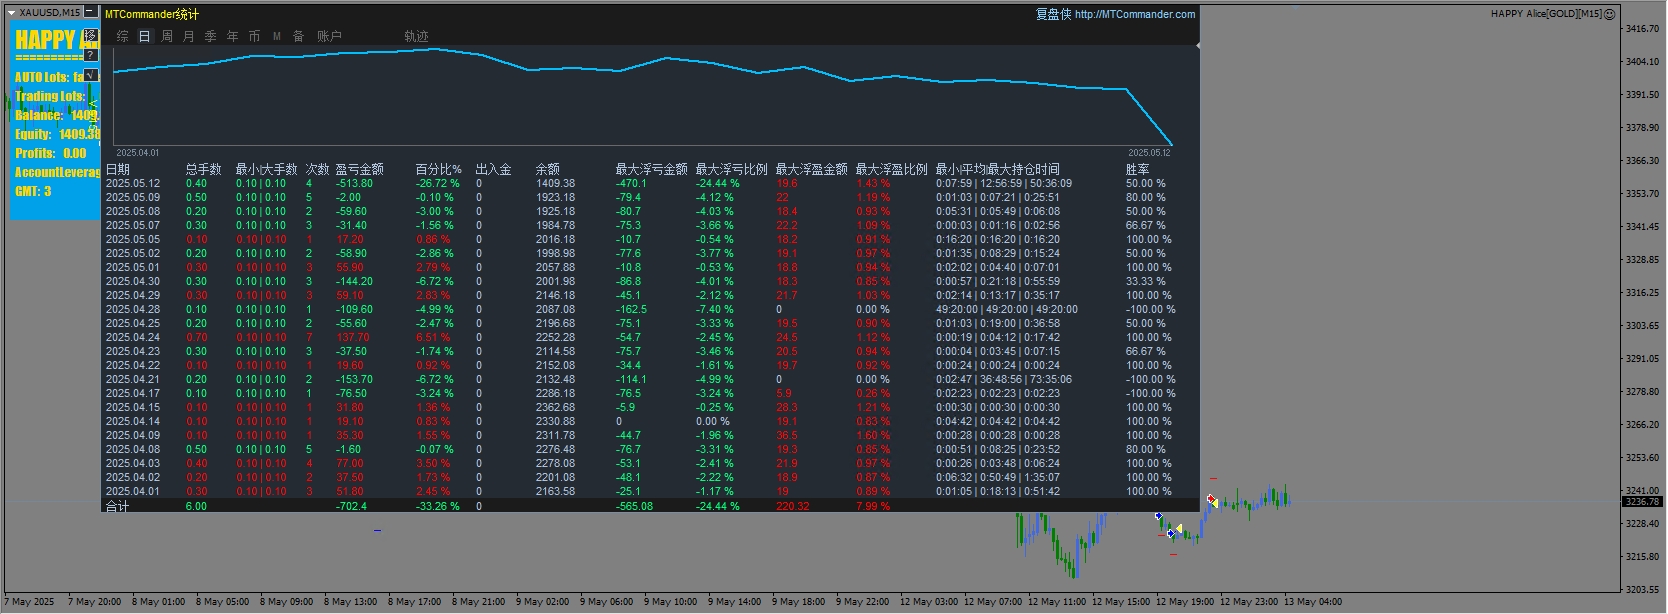Click the red sell arrow trade marker
Screen dimensions: 1668x614
tap(1211, 500)
